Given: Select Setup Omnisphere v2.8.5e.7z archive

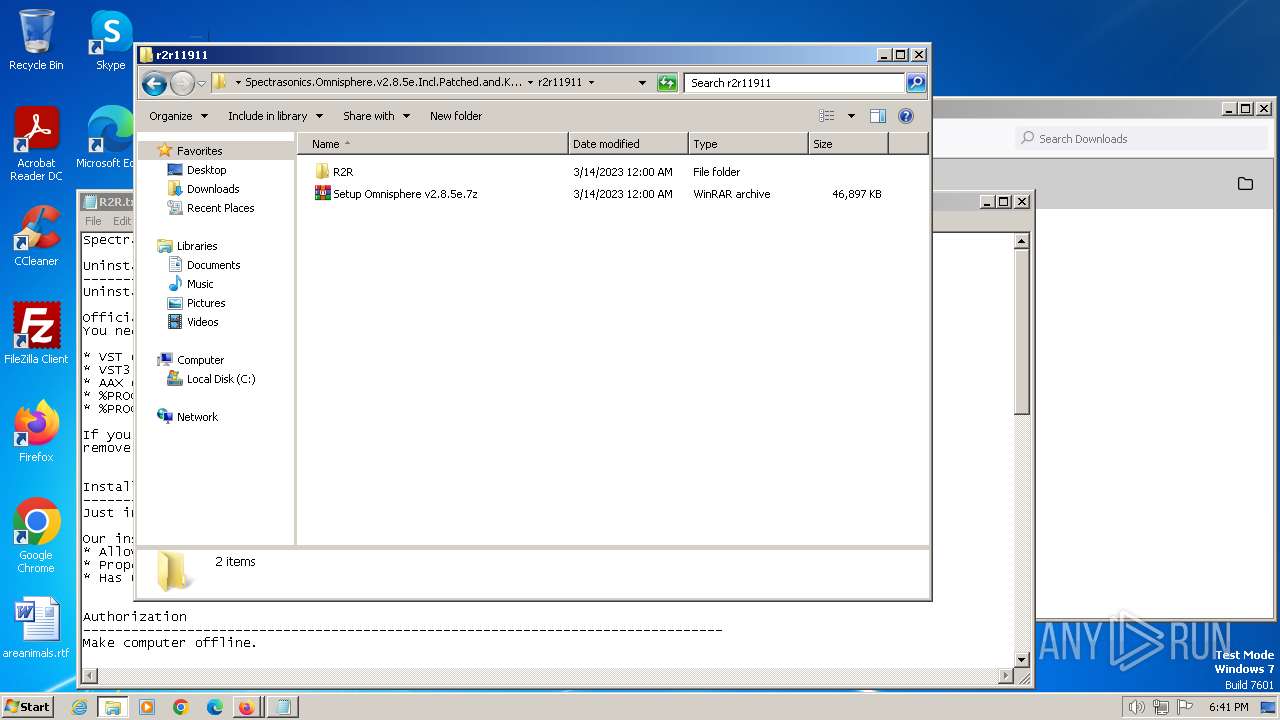Looking at the screenshot, I should coord(396,194).
